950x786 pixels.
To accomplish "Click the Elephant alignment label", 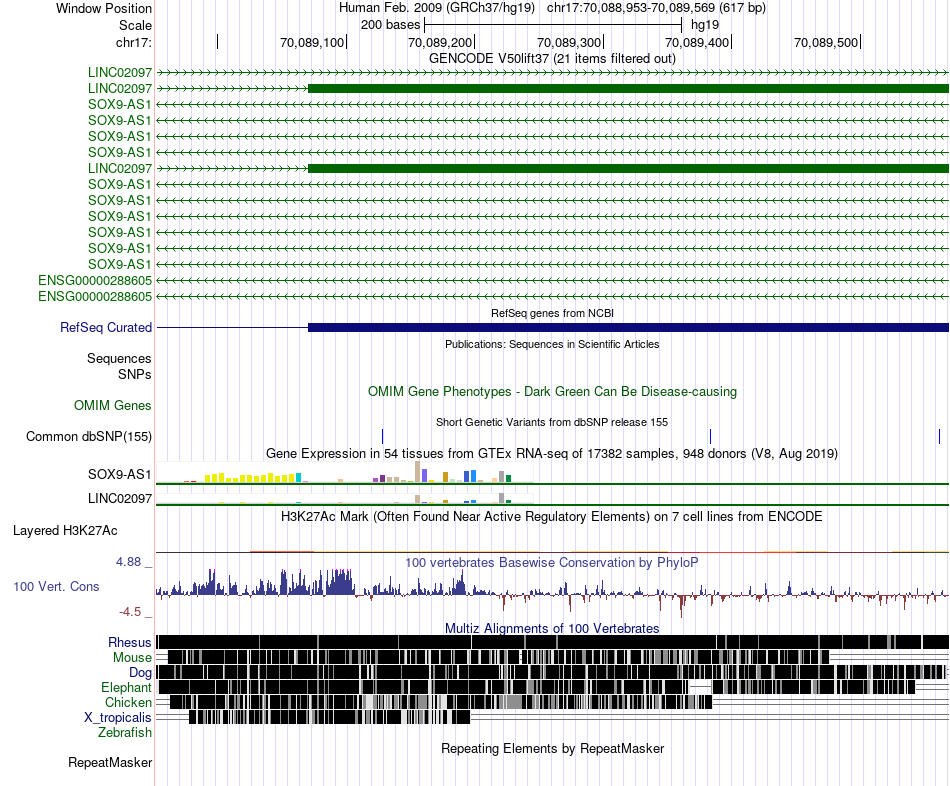I will point(127,687).
